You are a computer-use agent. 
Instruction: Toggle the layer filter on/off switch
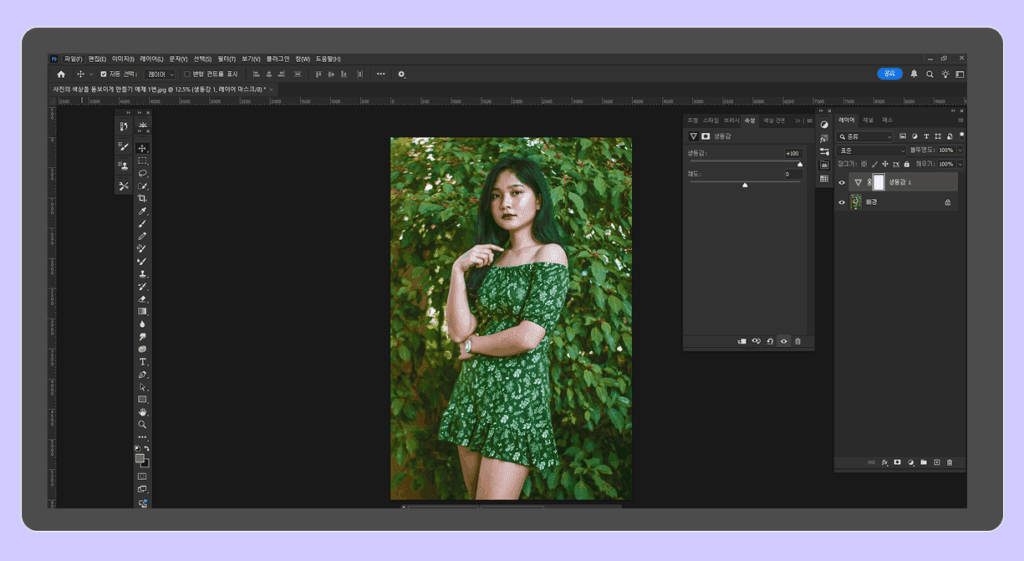(x=961, y=136)
